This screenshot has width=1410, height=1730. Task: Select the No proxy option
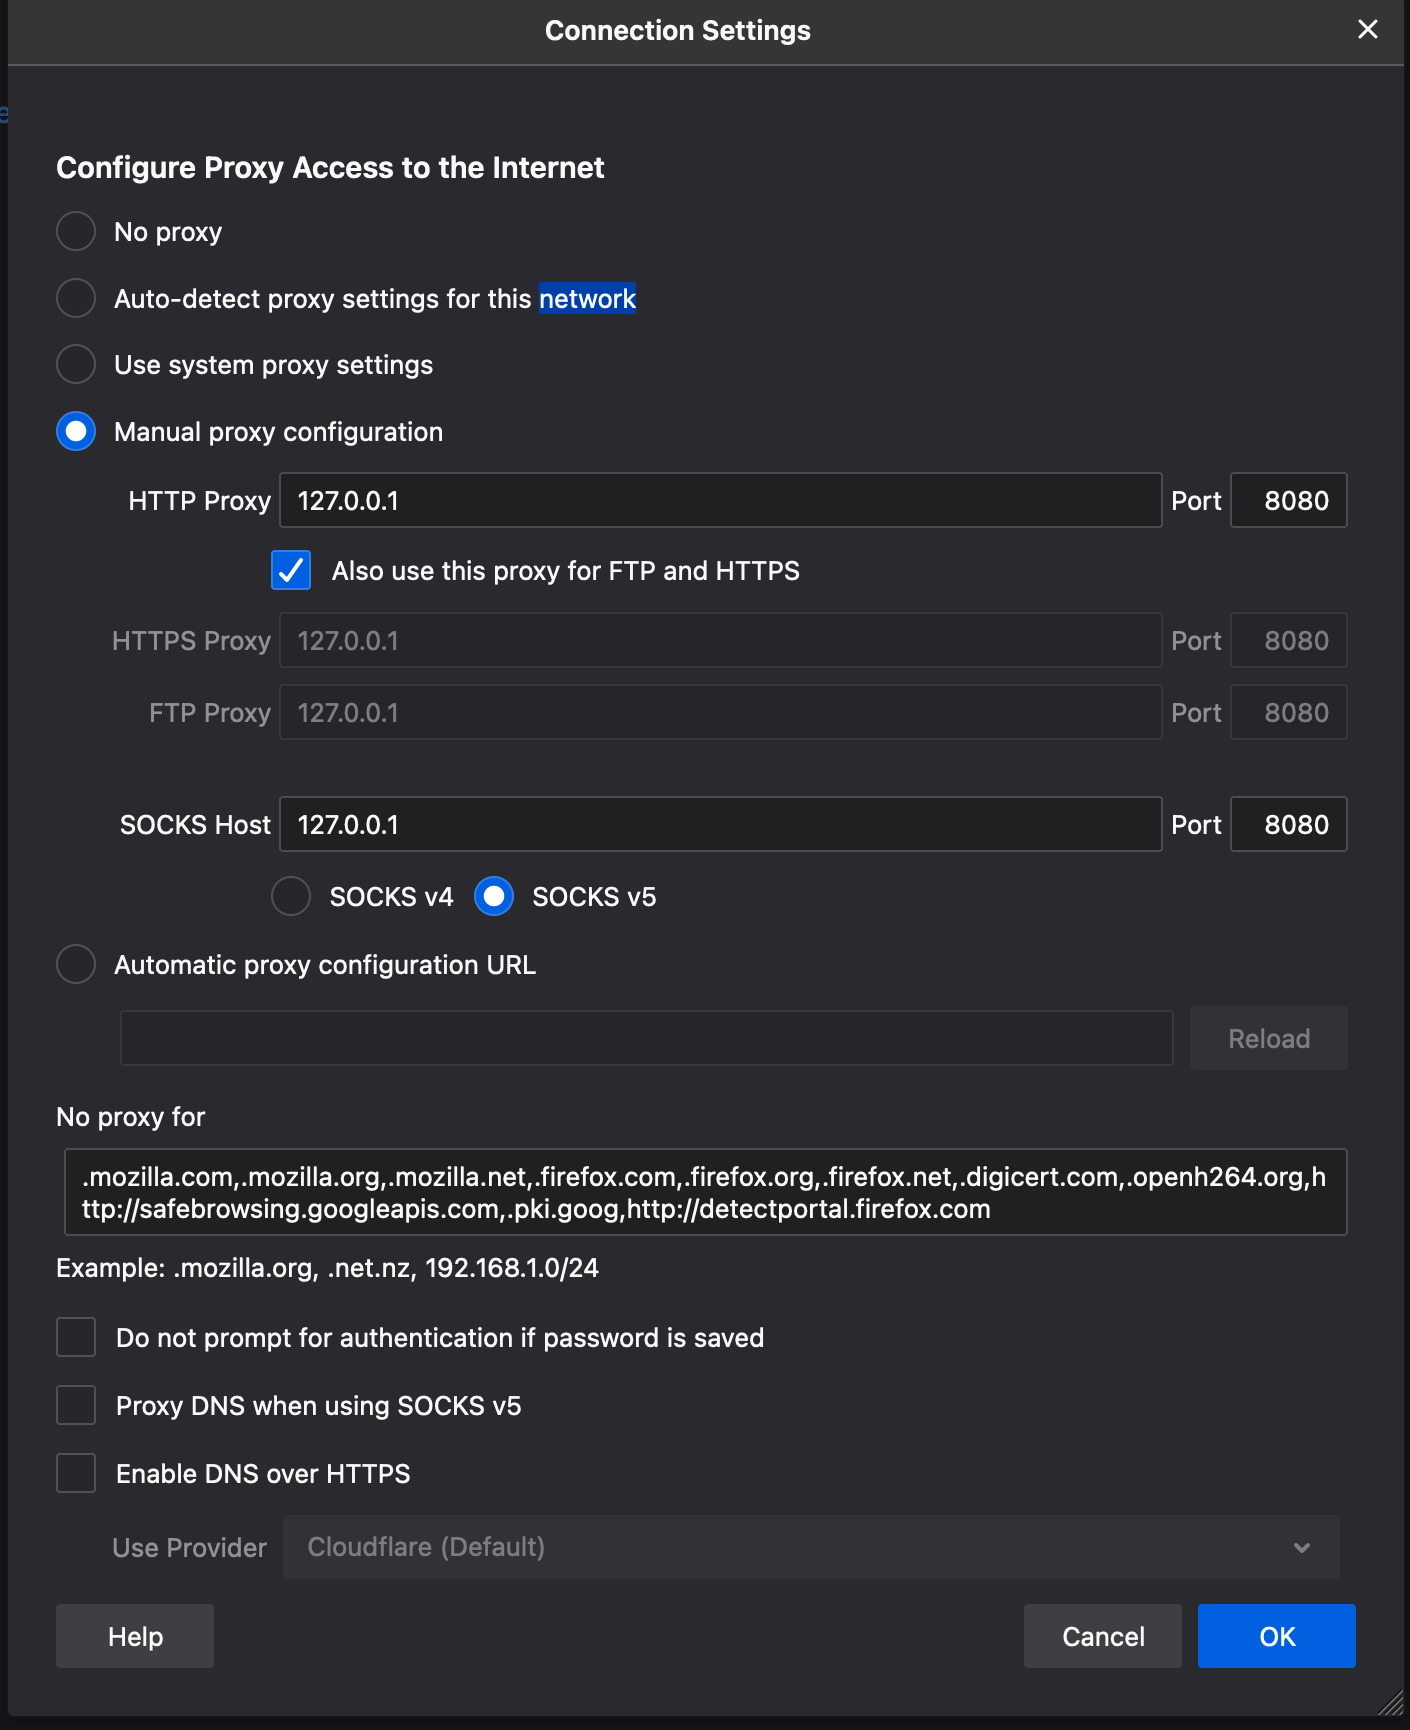tap(76, 231)
